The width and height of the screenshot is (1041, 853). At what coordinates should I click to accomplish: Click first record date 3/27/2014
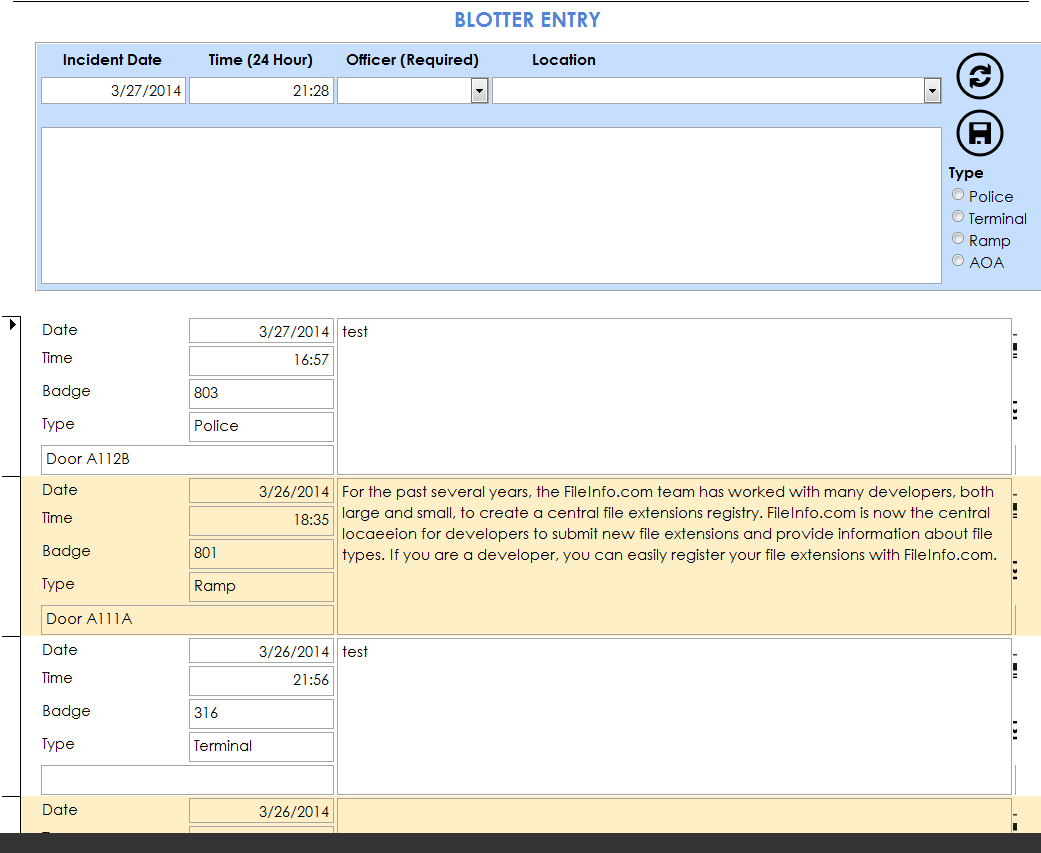262,331
